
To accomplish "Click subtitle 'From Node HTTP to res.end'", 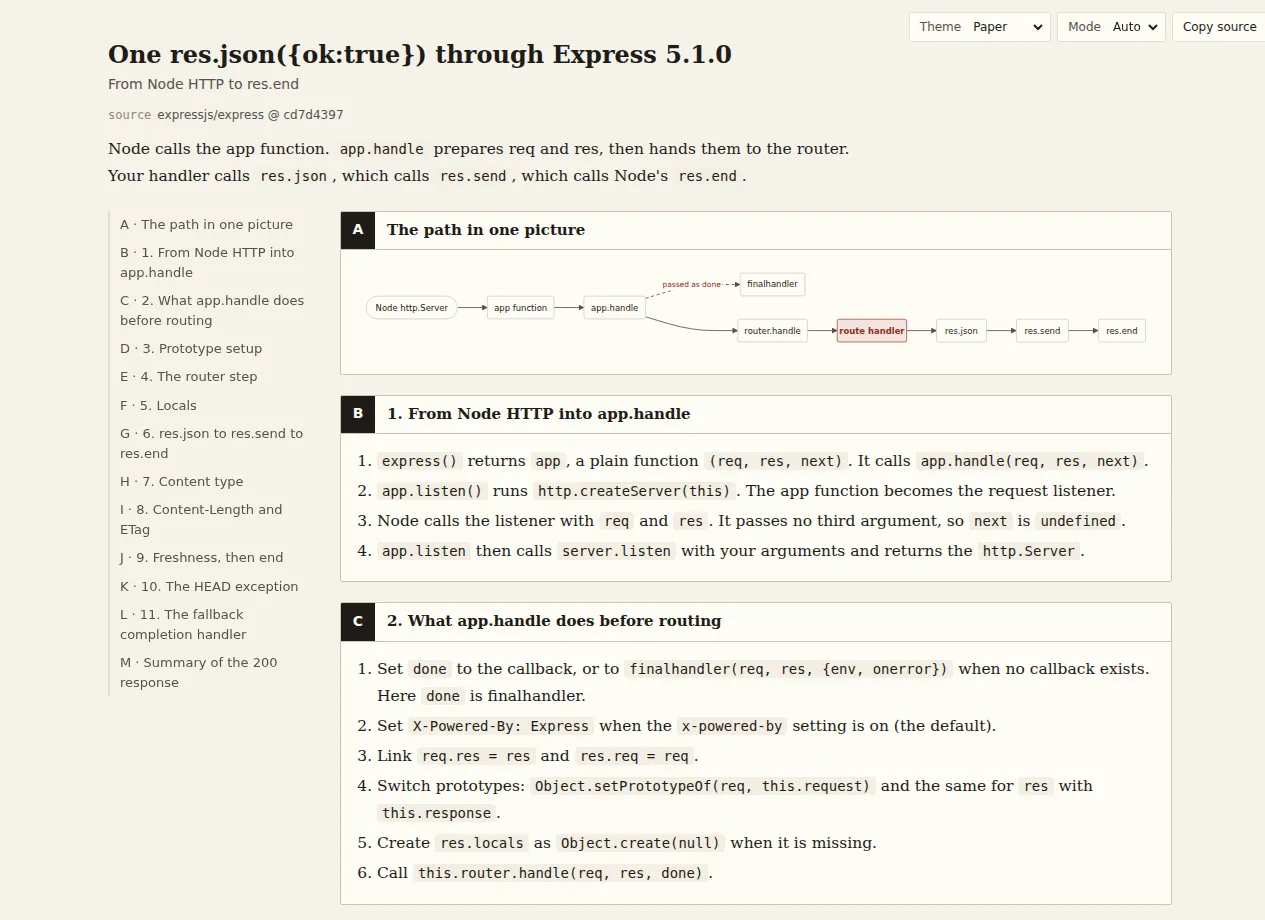I will click(x=203, y=84).
